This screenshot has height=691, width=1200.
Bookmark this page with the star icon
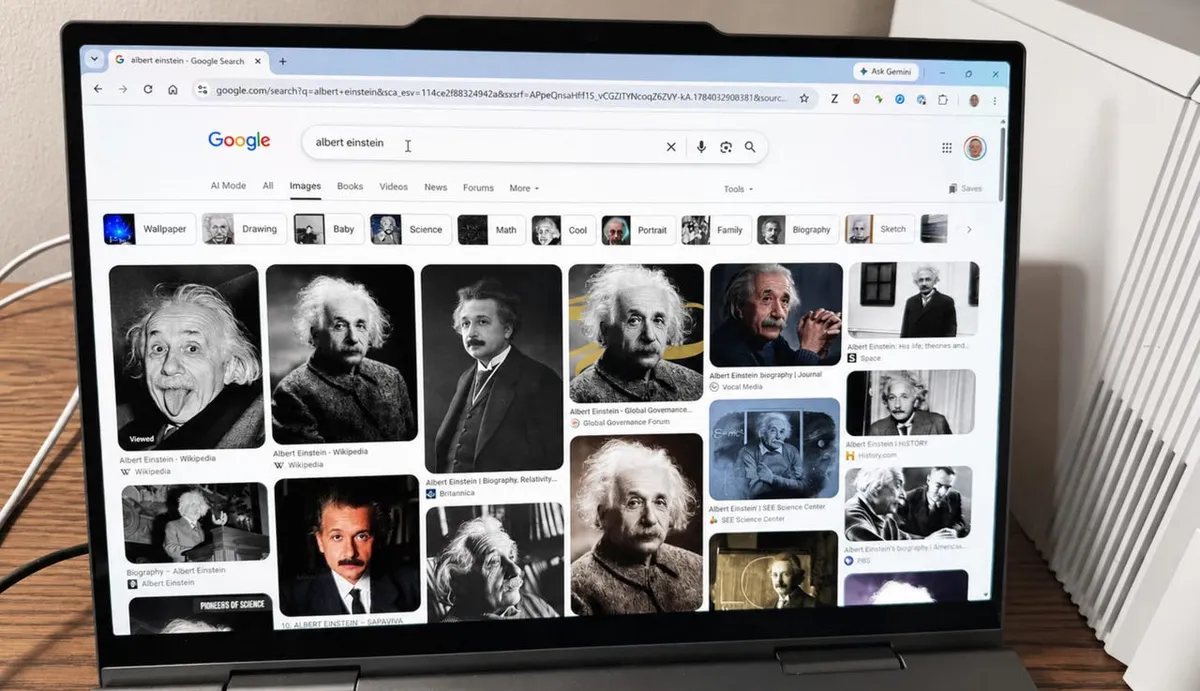pos(804,98)
